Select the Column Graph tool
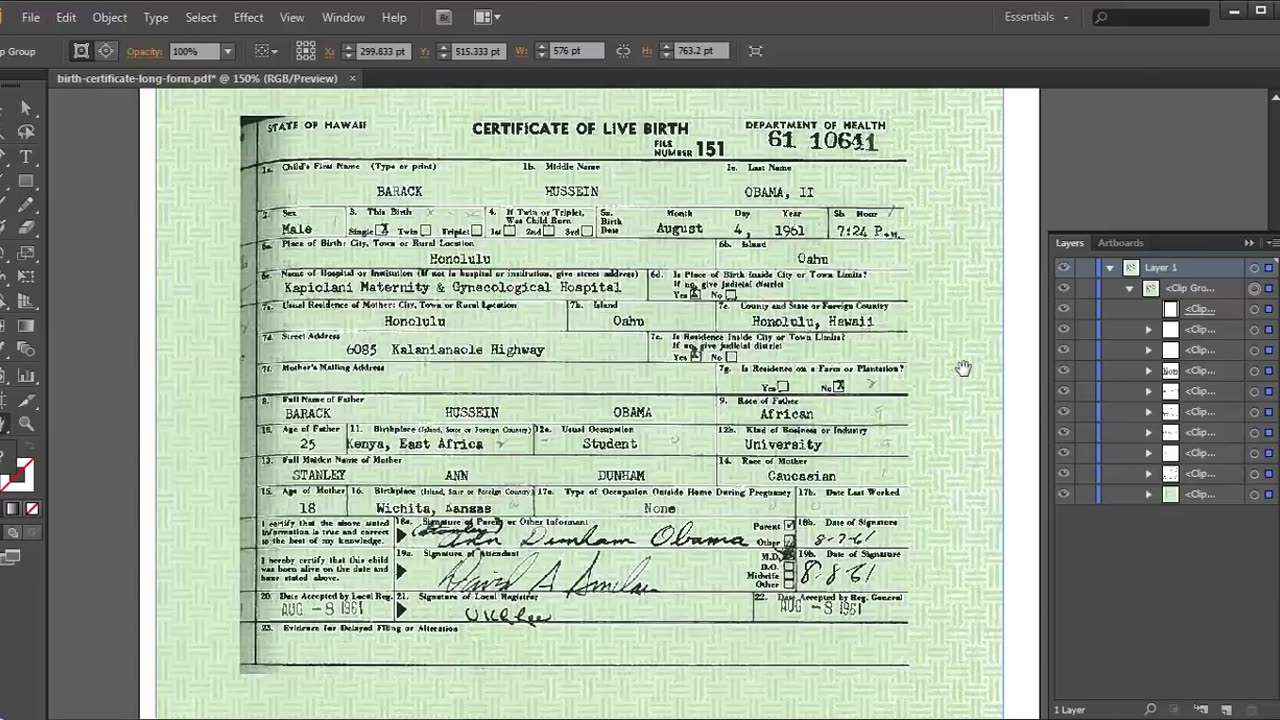The height and width of the screenshot is (720, 1280). tap(26, 376)
